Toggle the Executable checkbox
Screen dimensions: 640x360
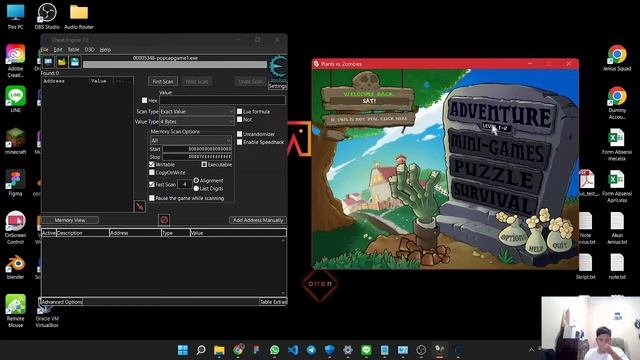(204, 164)
